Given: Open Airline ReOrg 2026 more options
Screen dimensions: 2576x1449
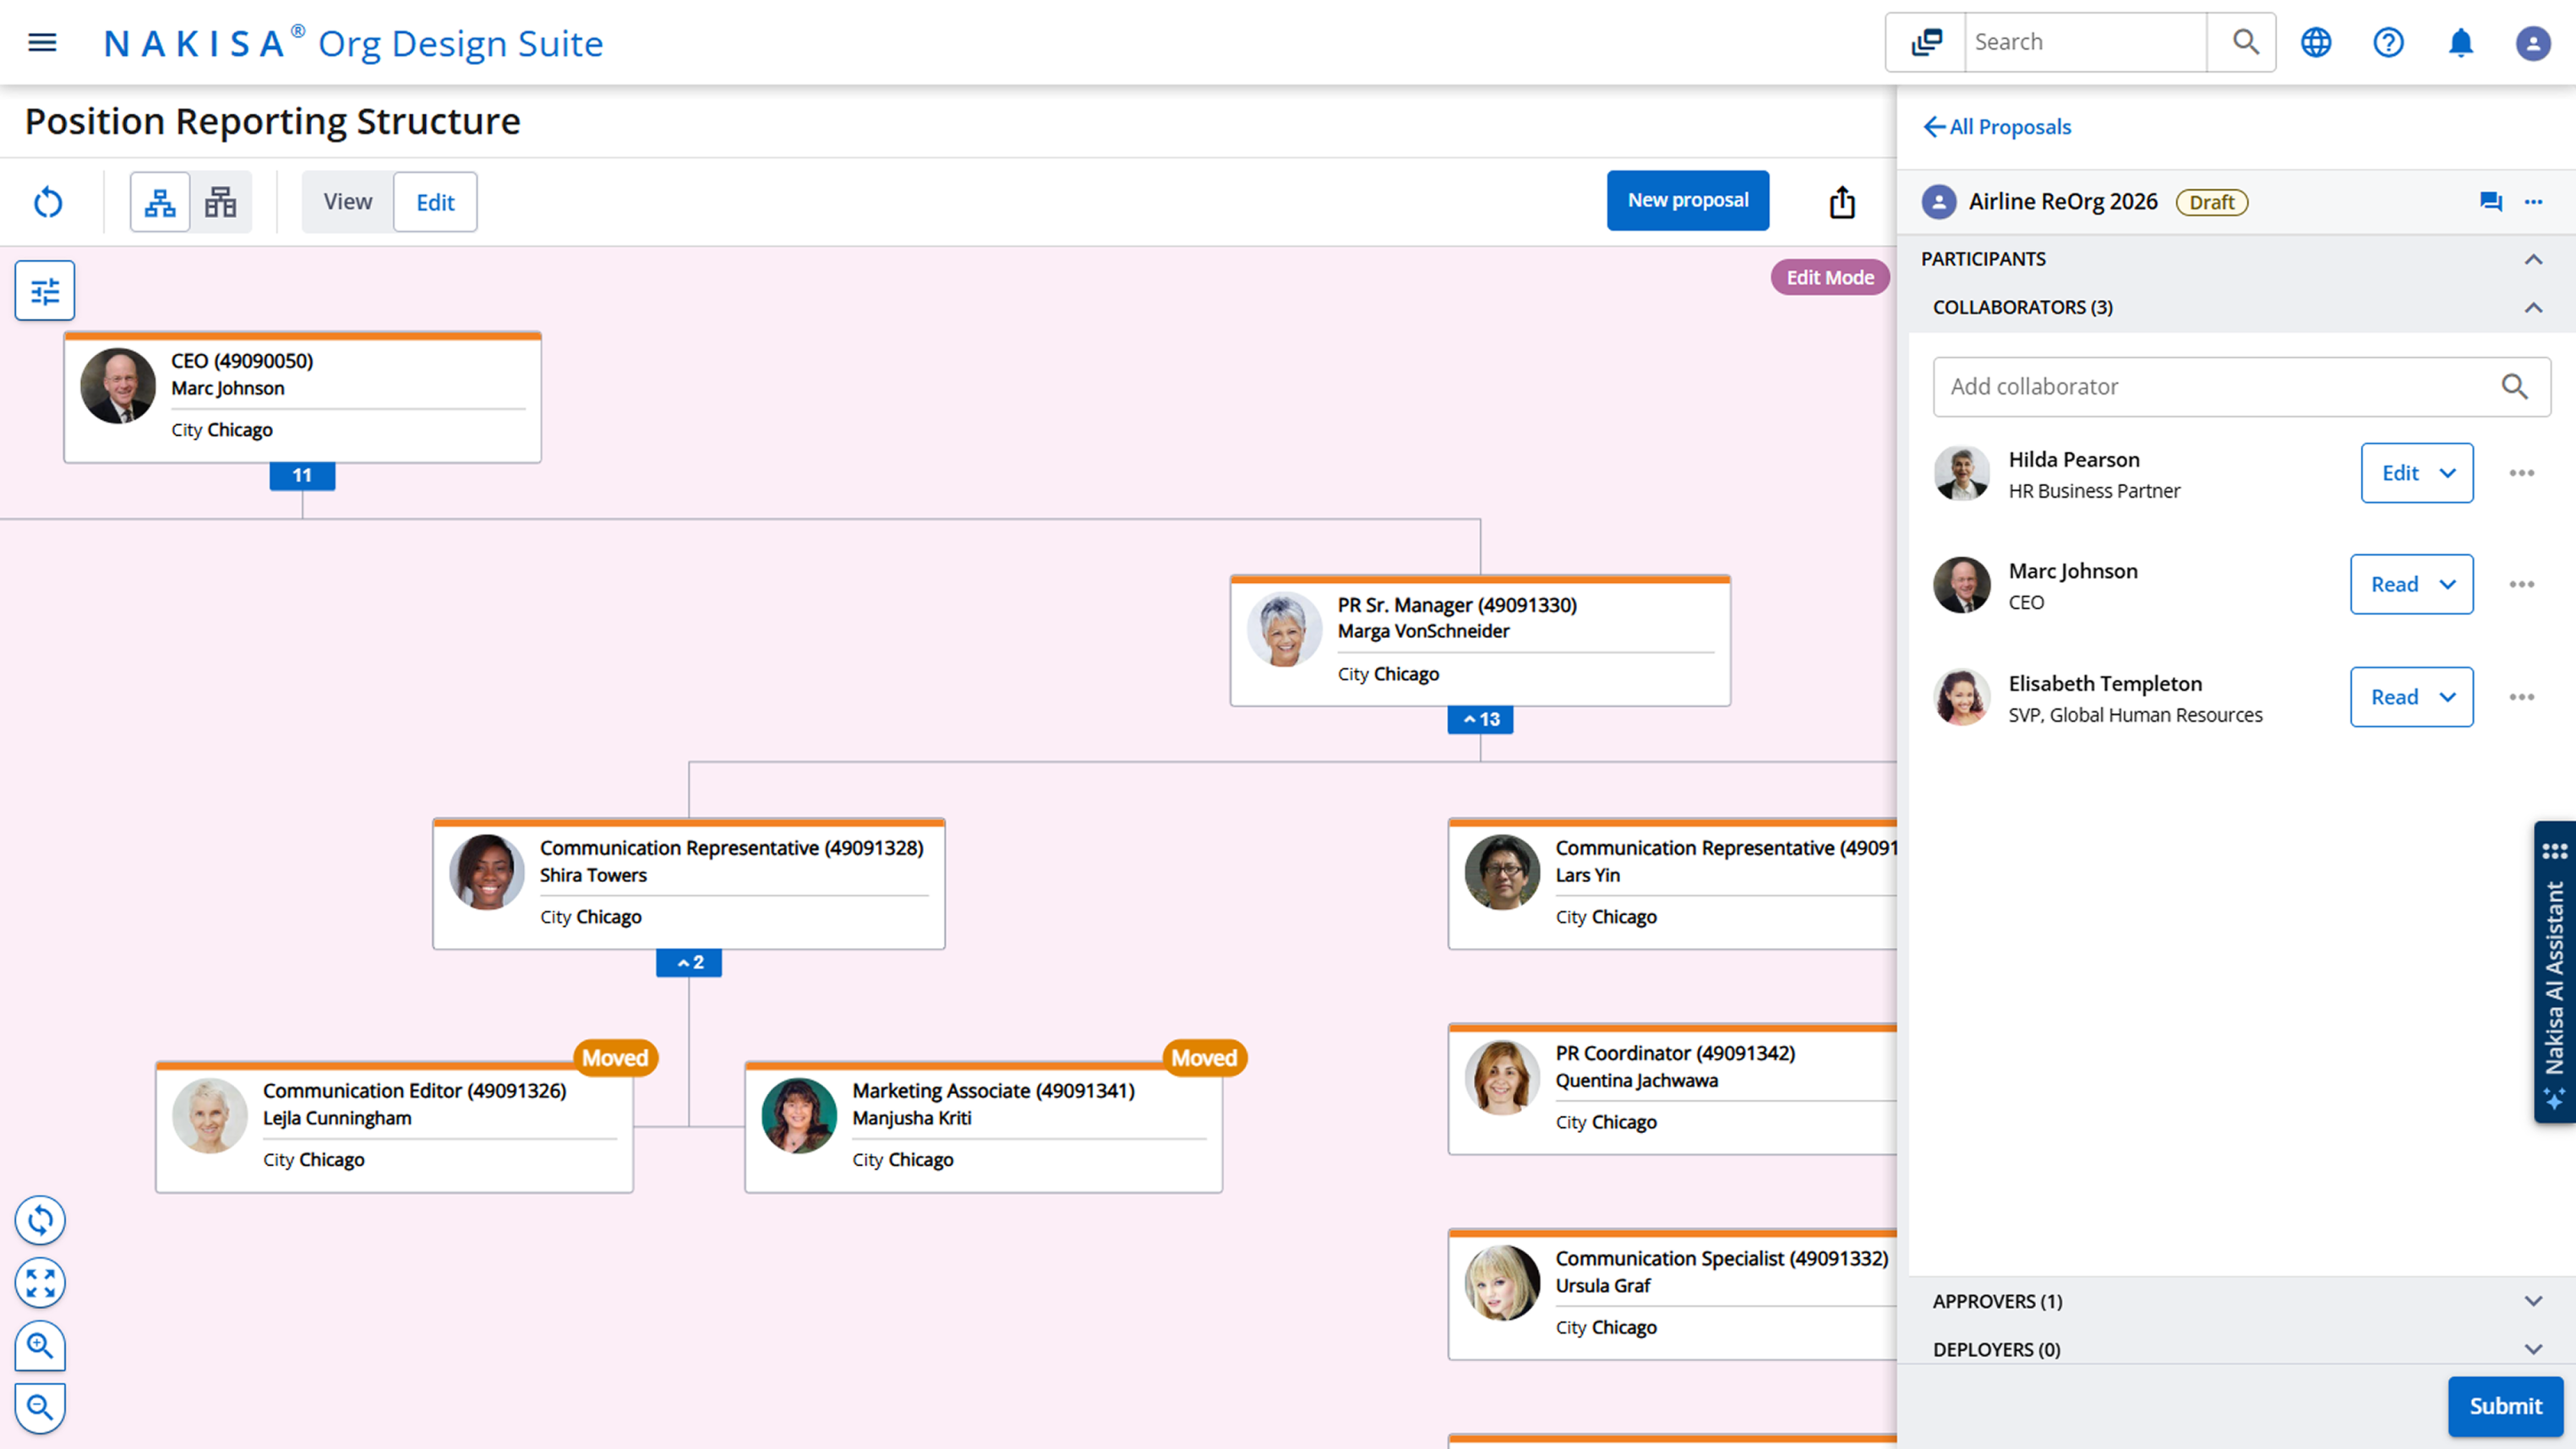Looking at the screenshot, I should 2533,202.
